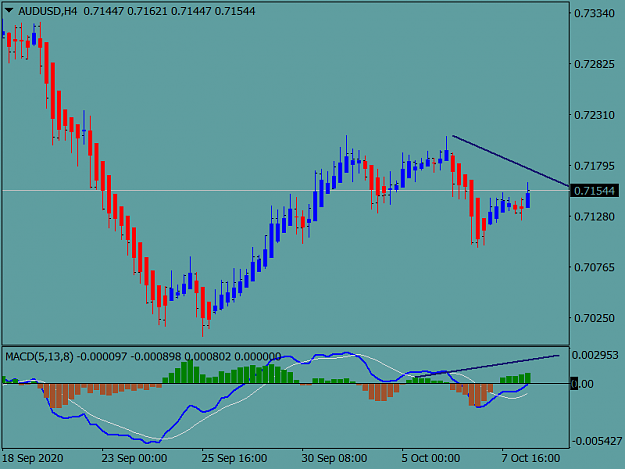
Task: Click the current price label 0.71544
Action: coord(594,191)
